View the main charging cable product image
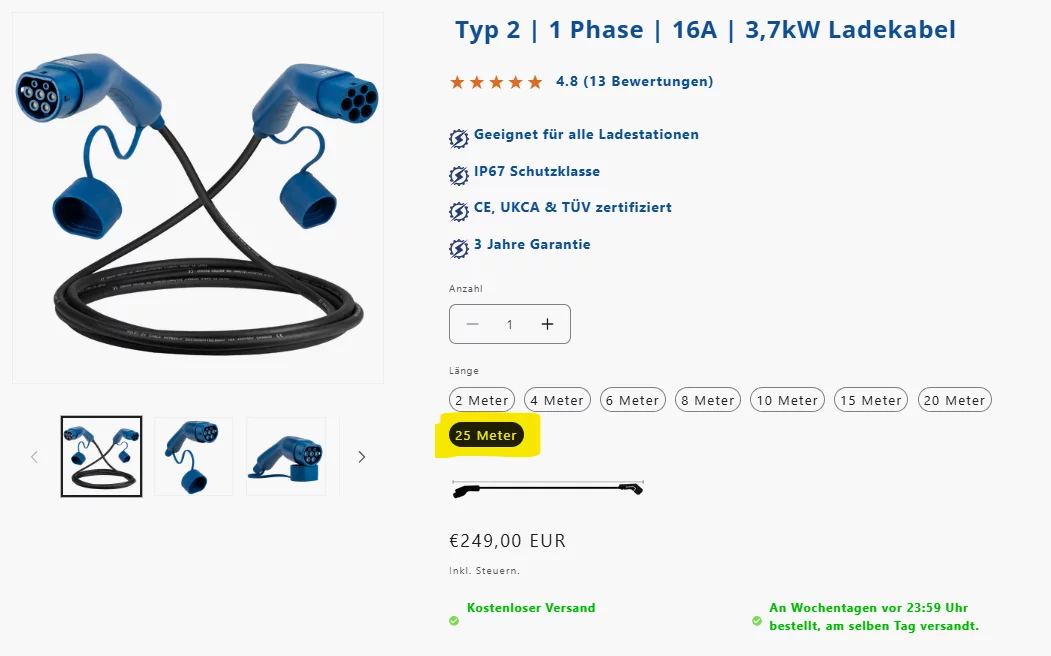 pos(198,198)
